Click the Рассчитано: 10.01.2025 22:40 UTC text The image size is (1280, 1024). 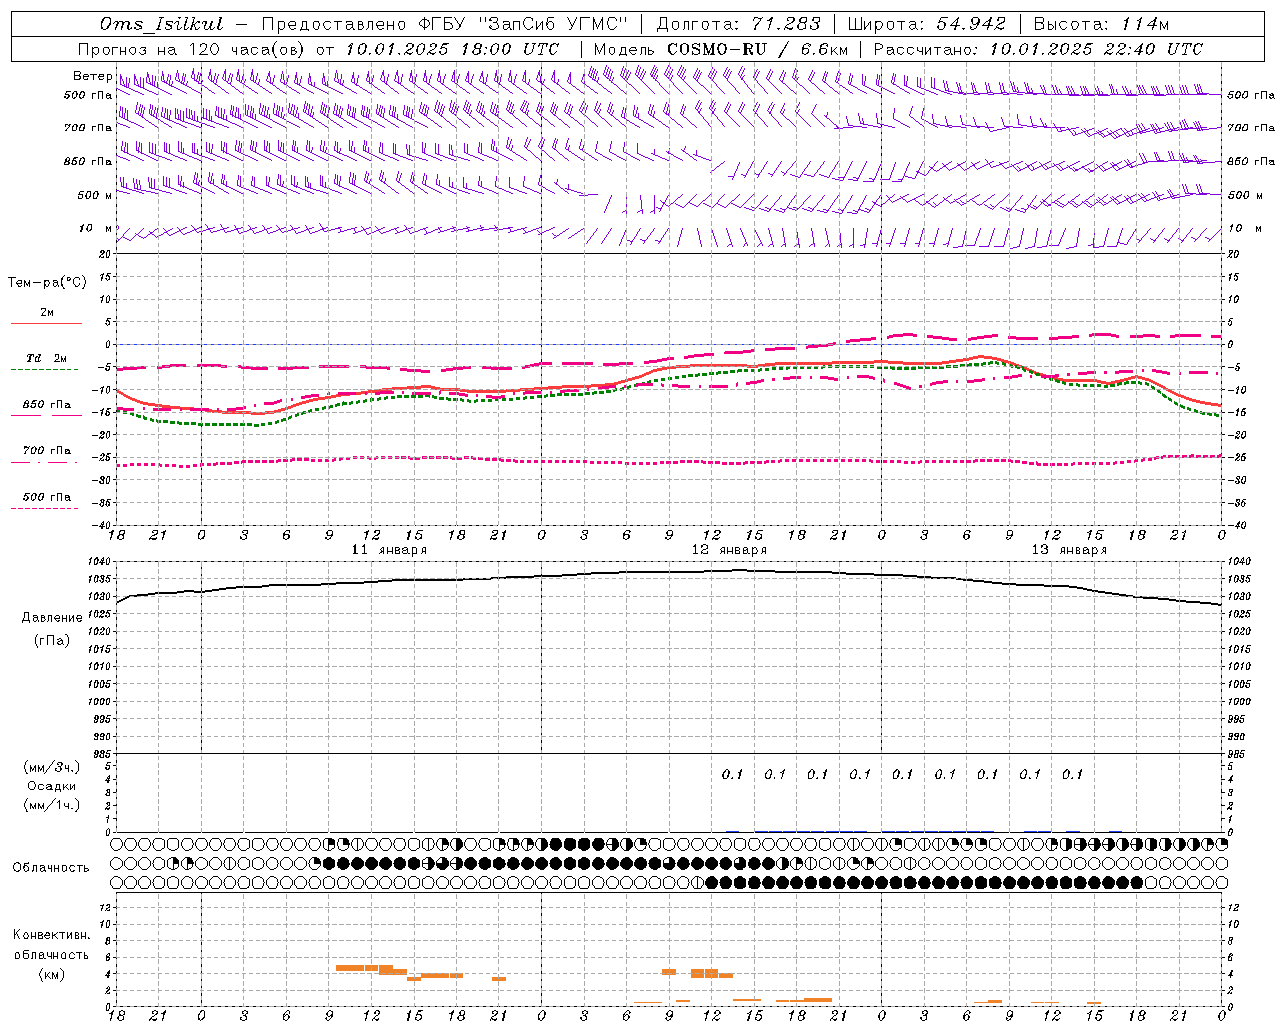[x=1038, y=49]
